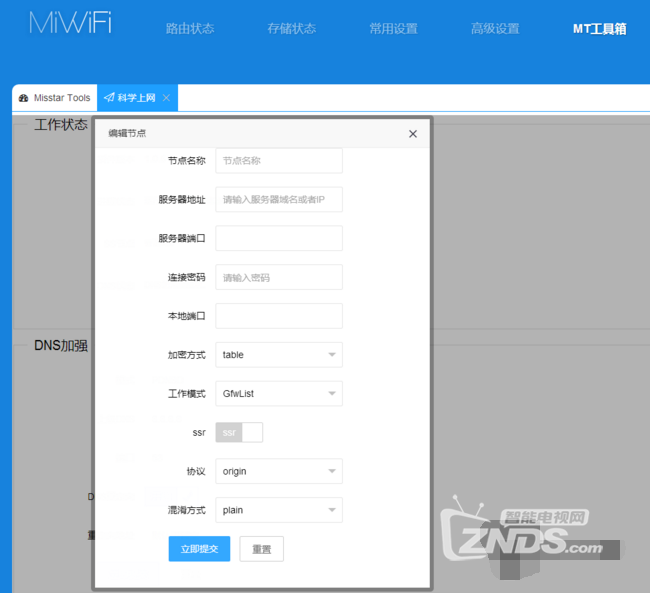Click the 本地端口 field label
Viewport: 651px width, 594px height.
click(187, 316)
